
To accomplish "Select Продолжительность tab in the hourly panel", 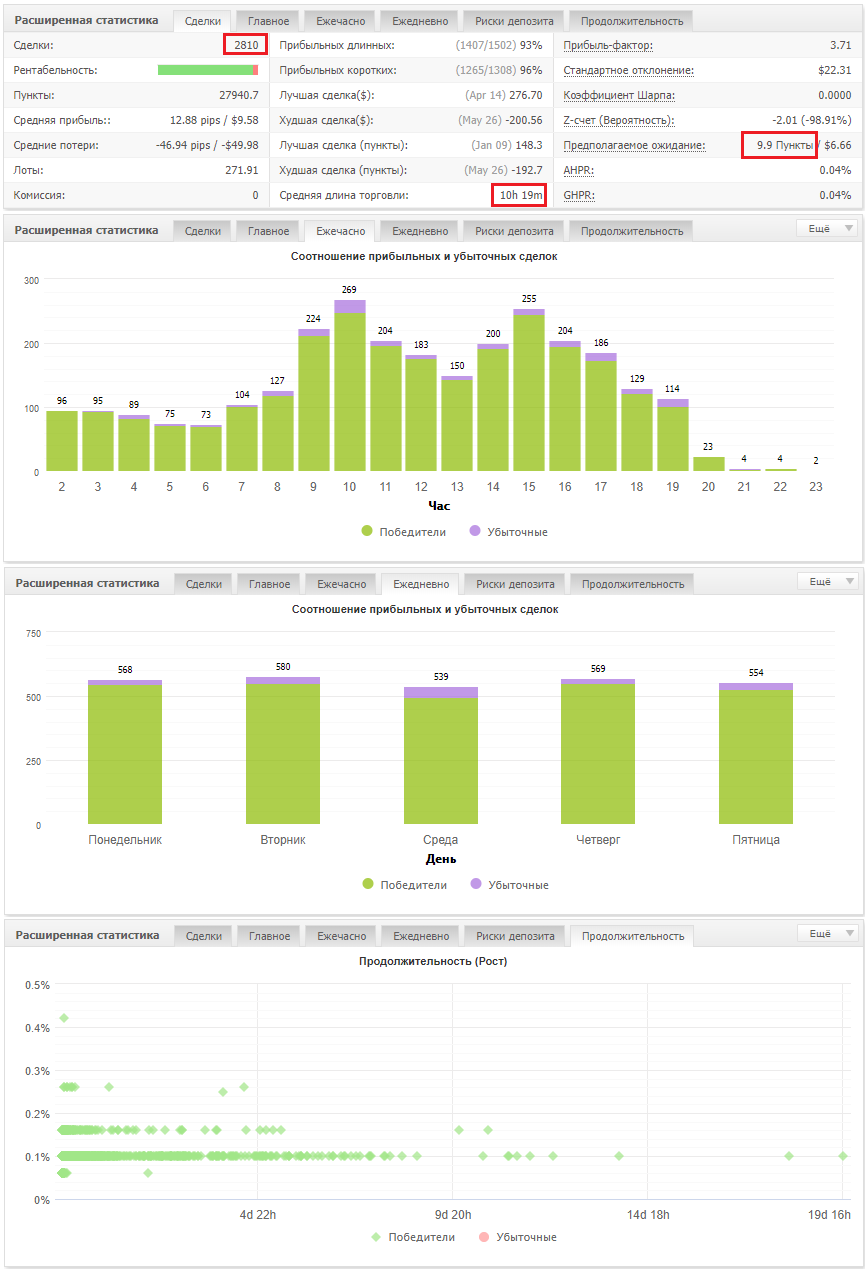I will point(632,231).
